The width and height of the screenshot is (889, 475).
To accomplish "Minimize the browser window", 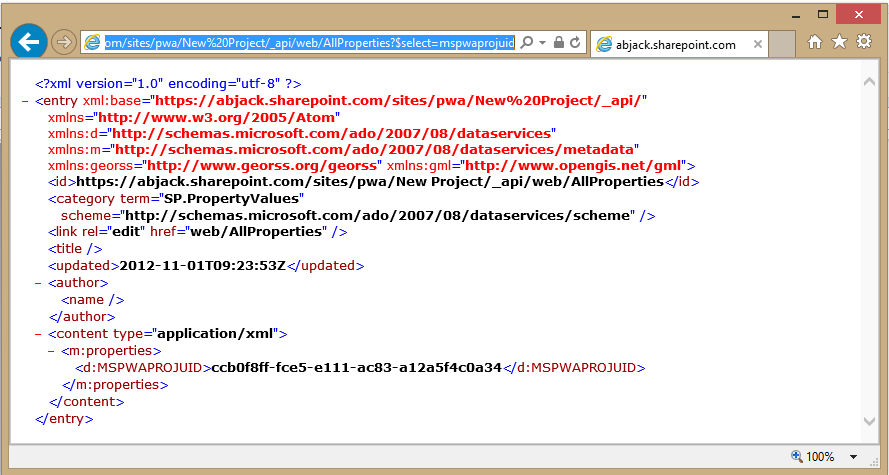I will [797, 15].
